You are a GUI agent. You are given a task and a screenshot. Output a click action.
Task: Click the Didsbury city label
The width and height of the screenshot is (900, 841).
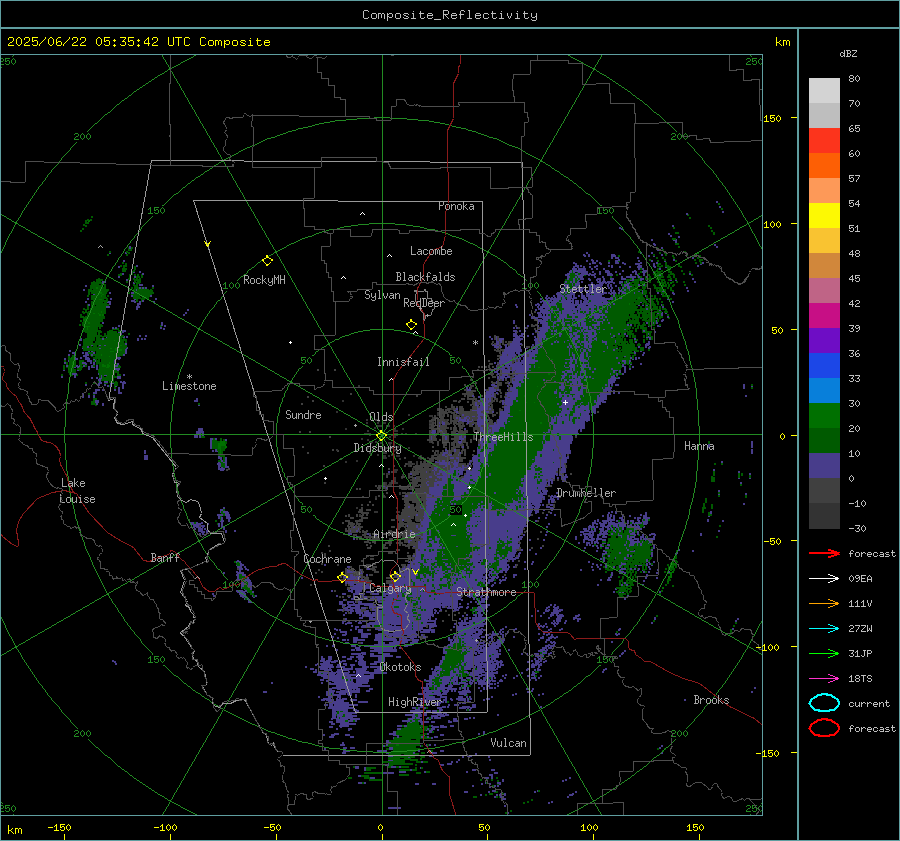(377, 448)
